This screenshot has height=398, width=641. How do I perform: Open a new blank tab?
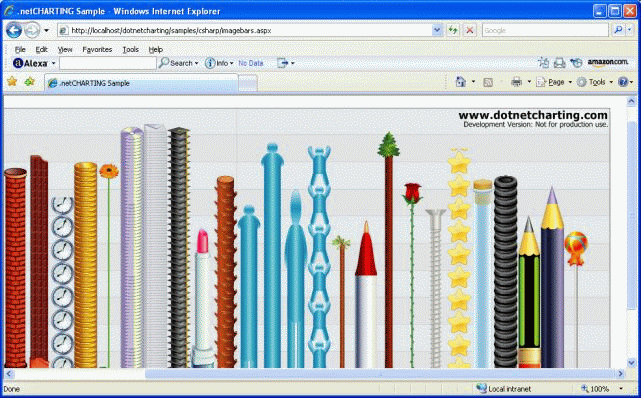pos(248,84)
